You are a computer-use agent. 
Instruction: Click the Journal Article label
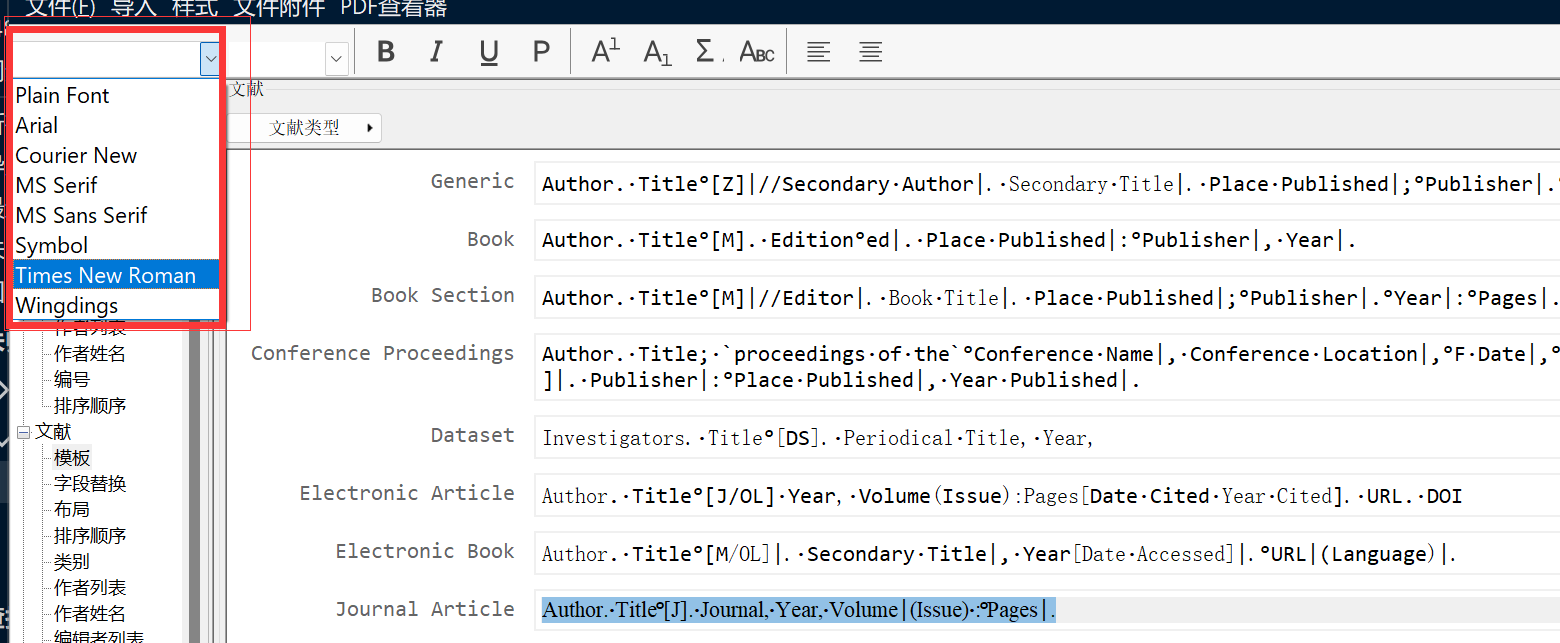click(425, 609)
